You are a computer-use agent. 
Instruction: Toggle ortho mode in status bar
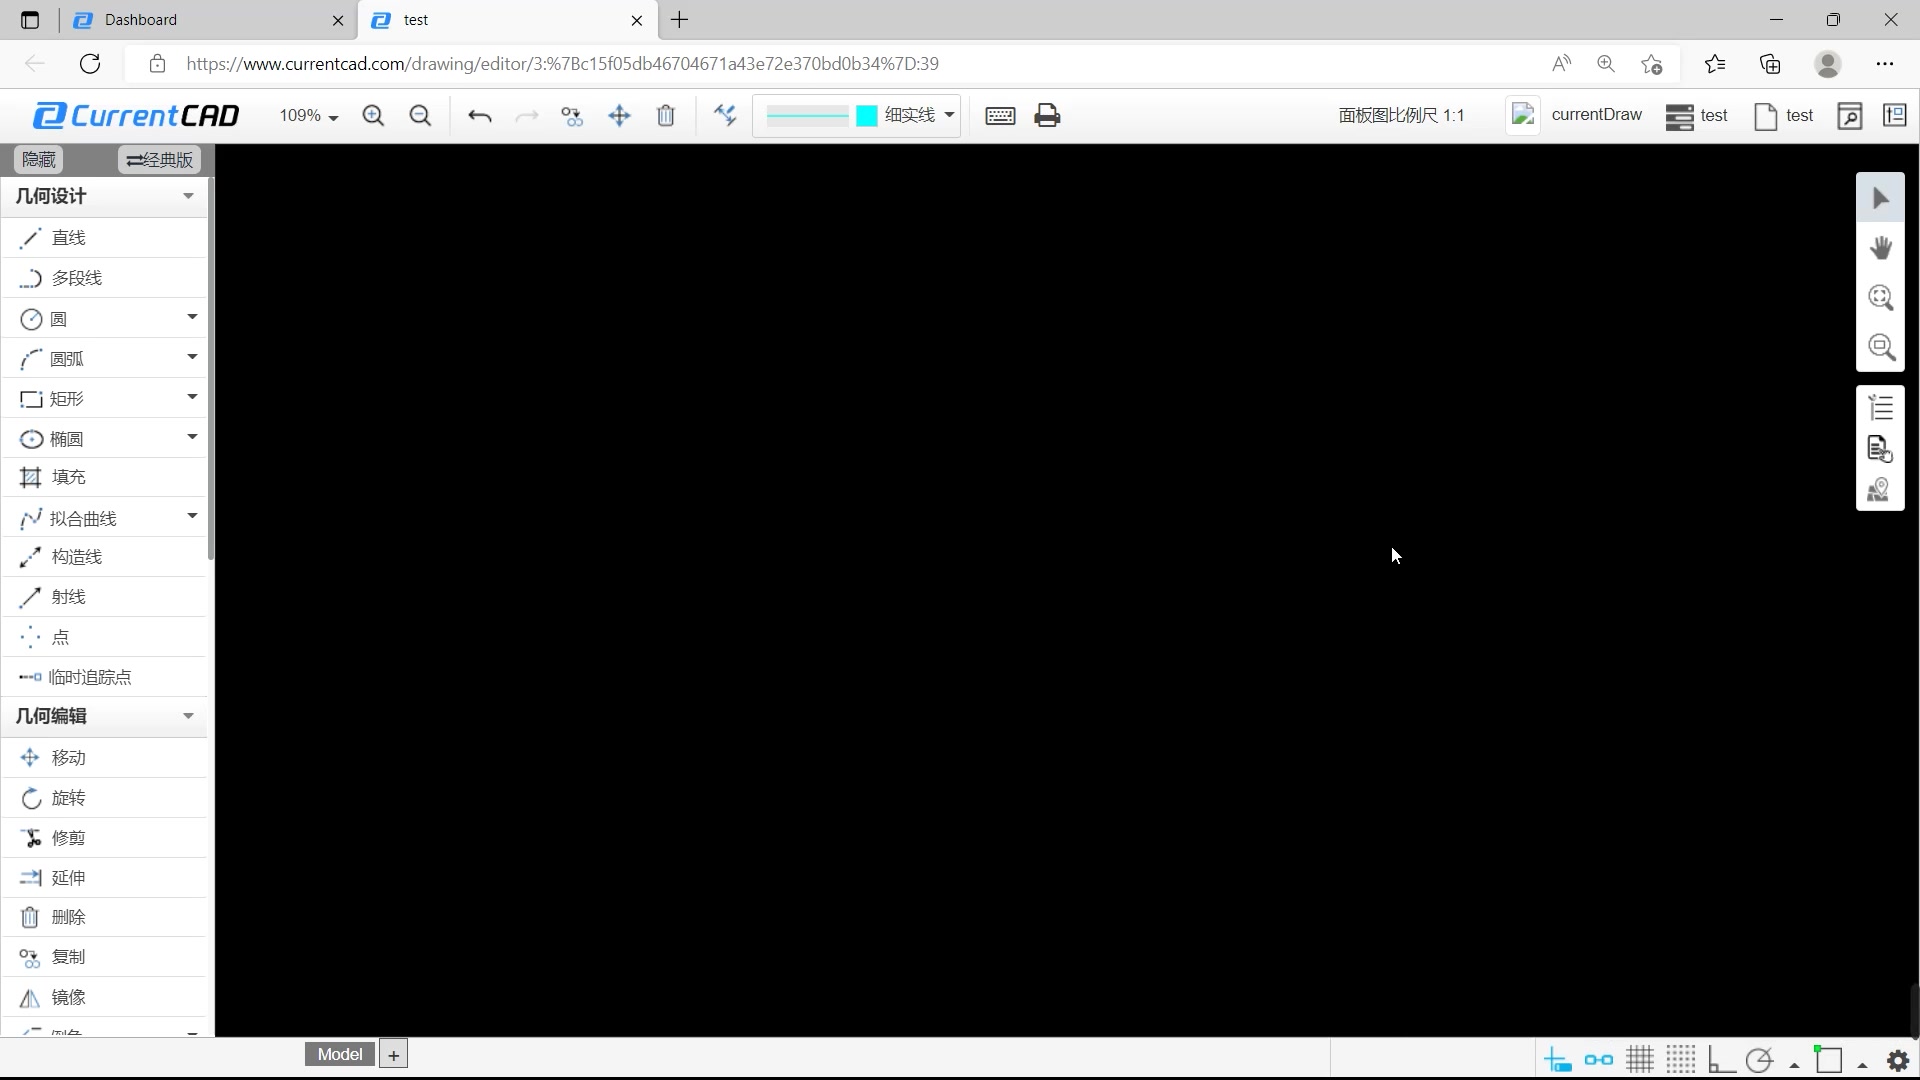tap(1721, 1060)
